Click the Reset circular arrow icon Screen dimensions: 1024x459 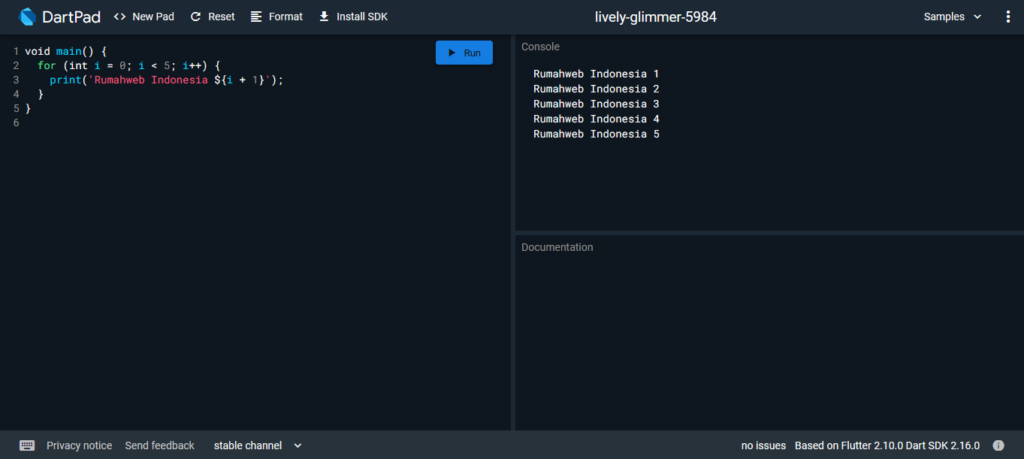pos(195,17)
